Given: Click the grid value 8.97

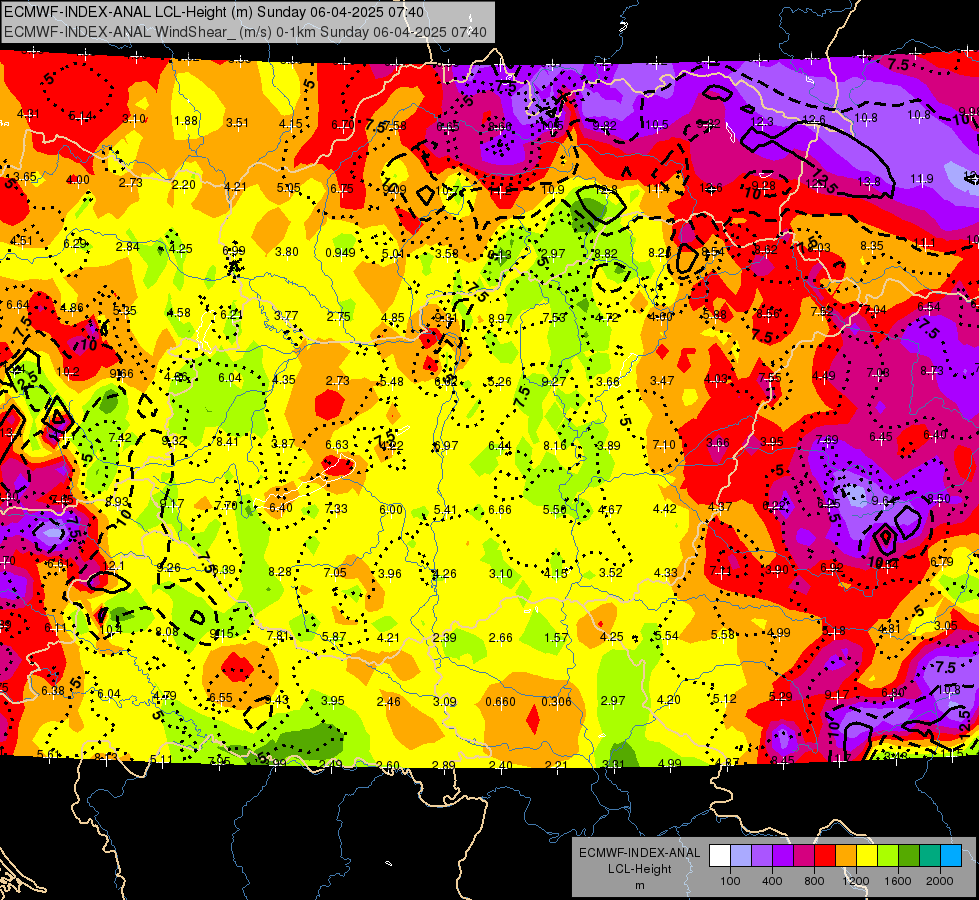Looking at the screenshot, I should tap(499, 319).
